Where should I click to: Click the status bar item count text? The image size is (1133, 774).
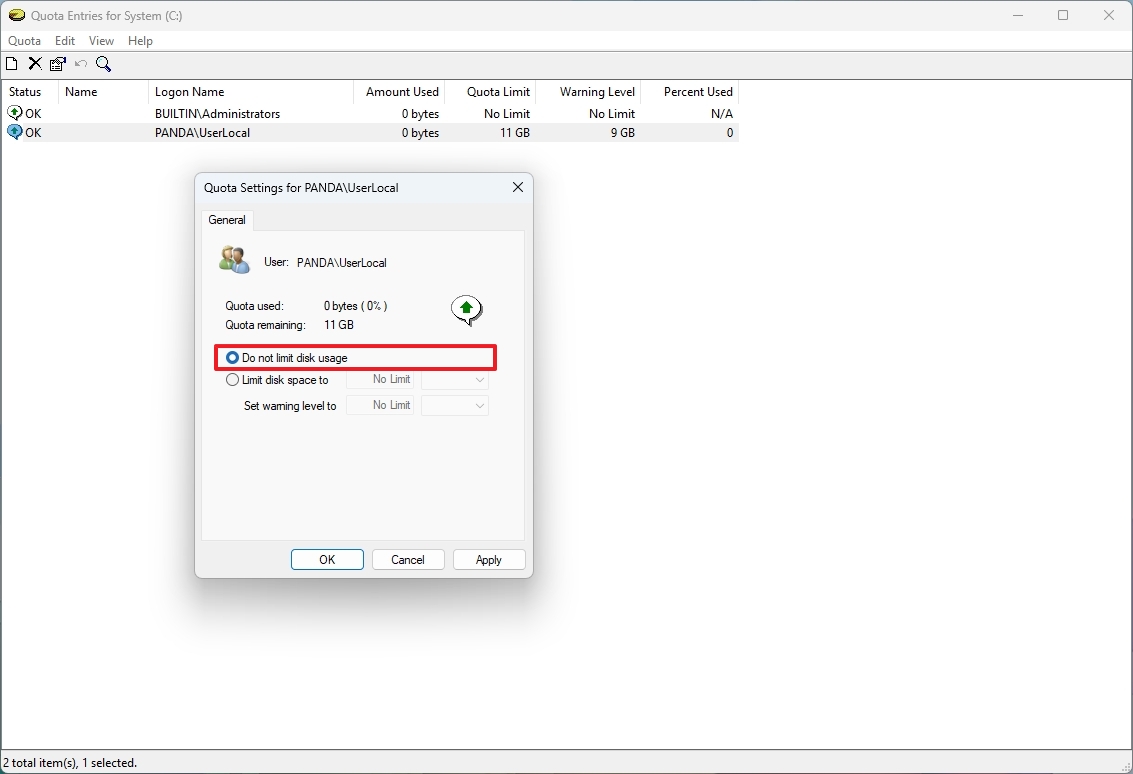70,762
